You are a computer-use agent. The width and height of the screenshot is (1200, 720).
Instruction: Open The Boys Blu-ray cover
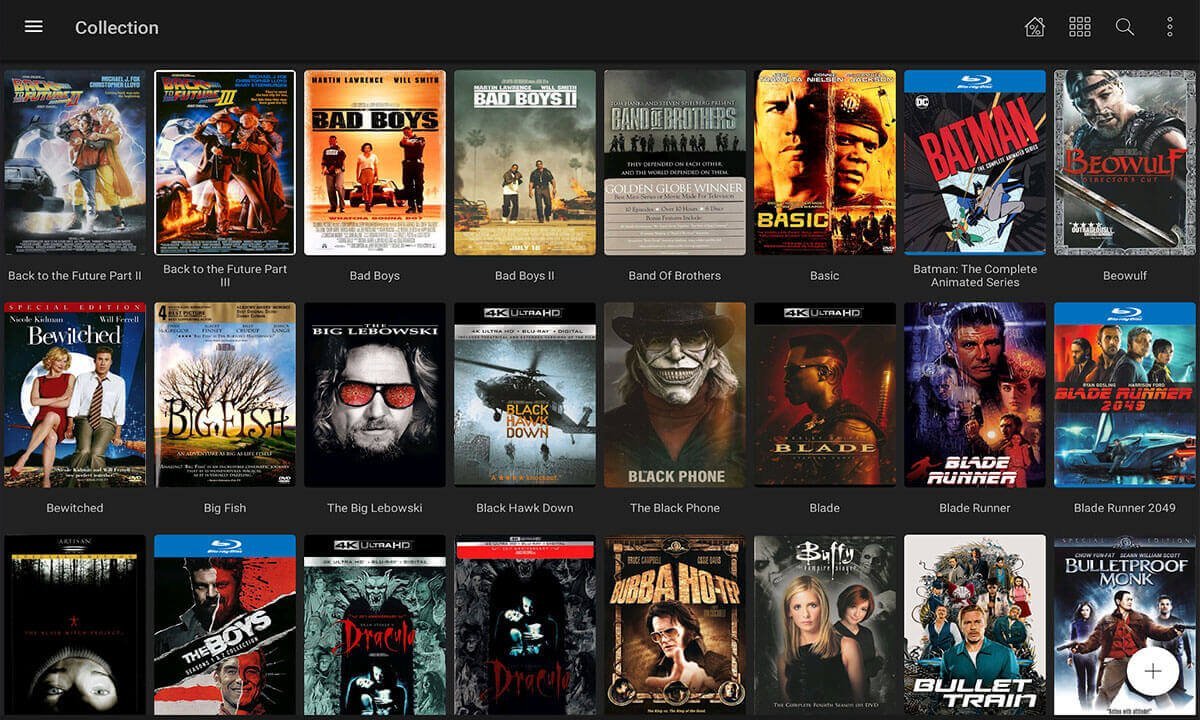pyautogui.click(x=225, y=624)
